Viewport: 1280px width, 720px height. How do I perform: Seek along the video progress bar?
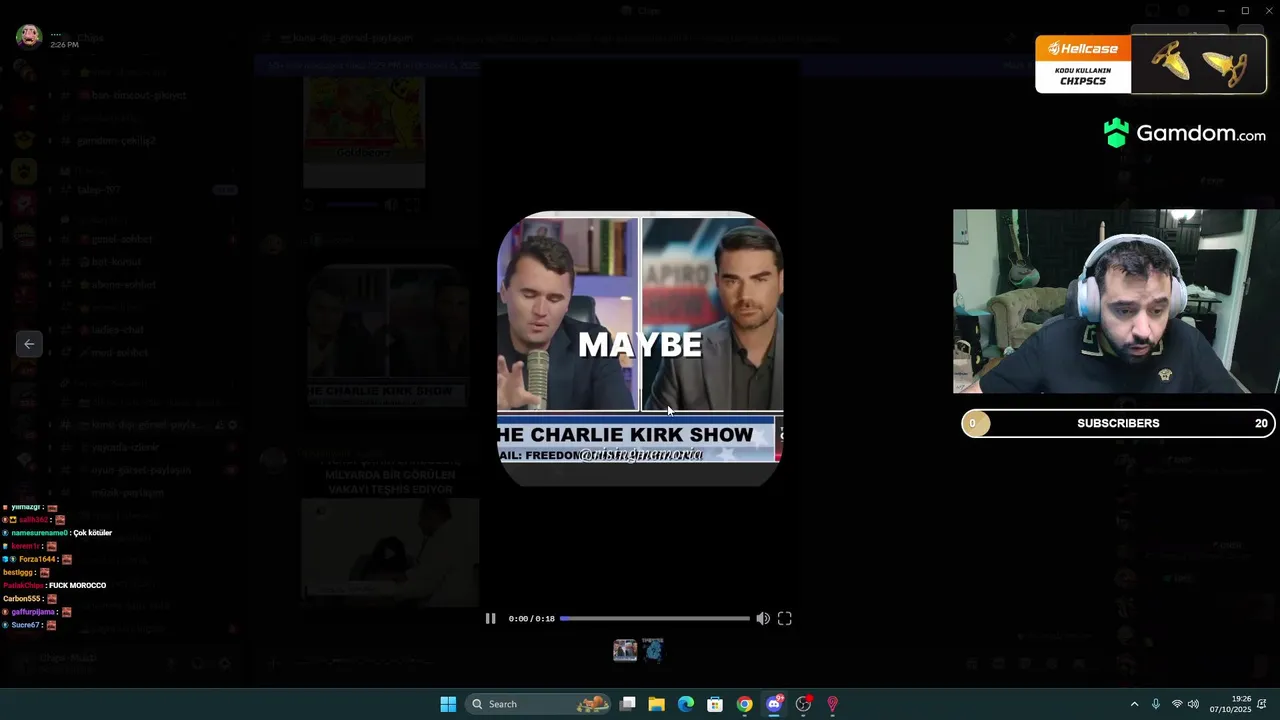point(654,619)
